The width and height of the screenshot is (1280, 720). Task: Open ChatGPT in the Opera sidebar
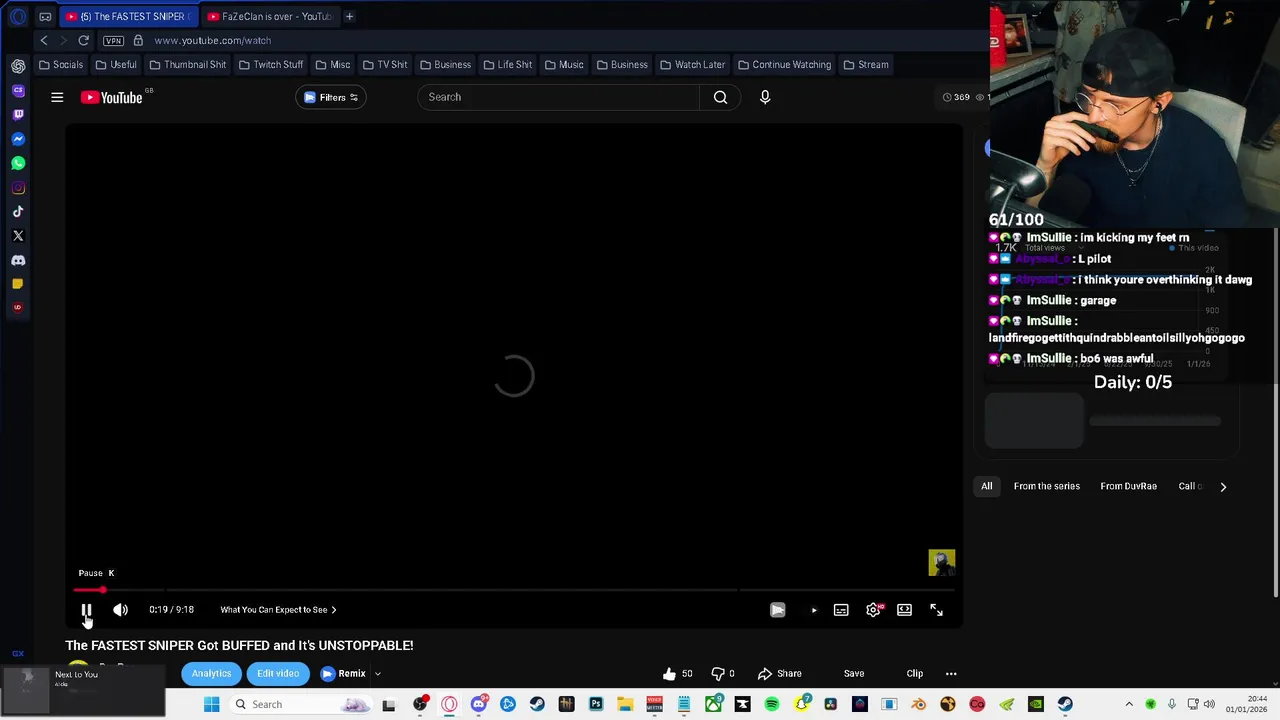[x=18, y=66]
